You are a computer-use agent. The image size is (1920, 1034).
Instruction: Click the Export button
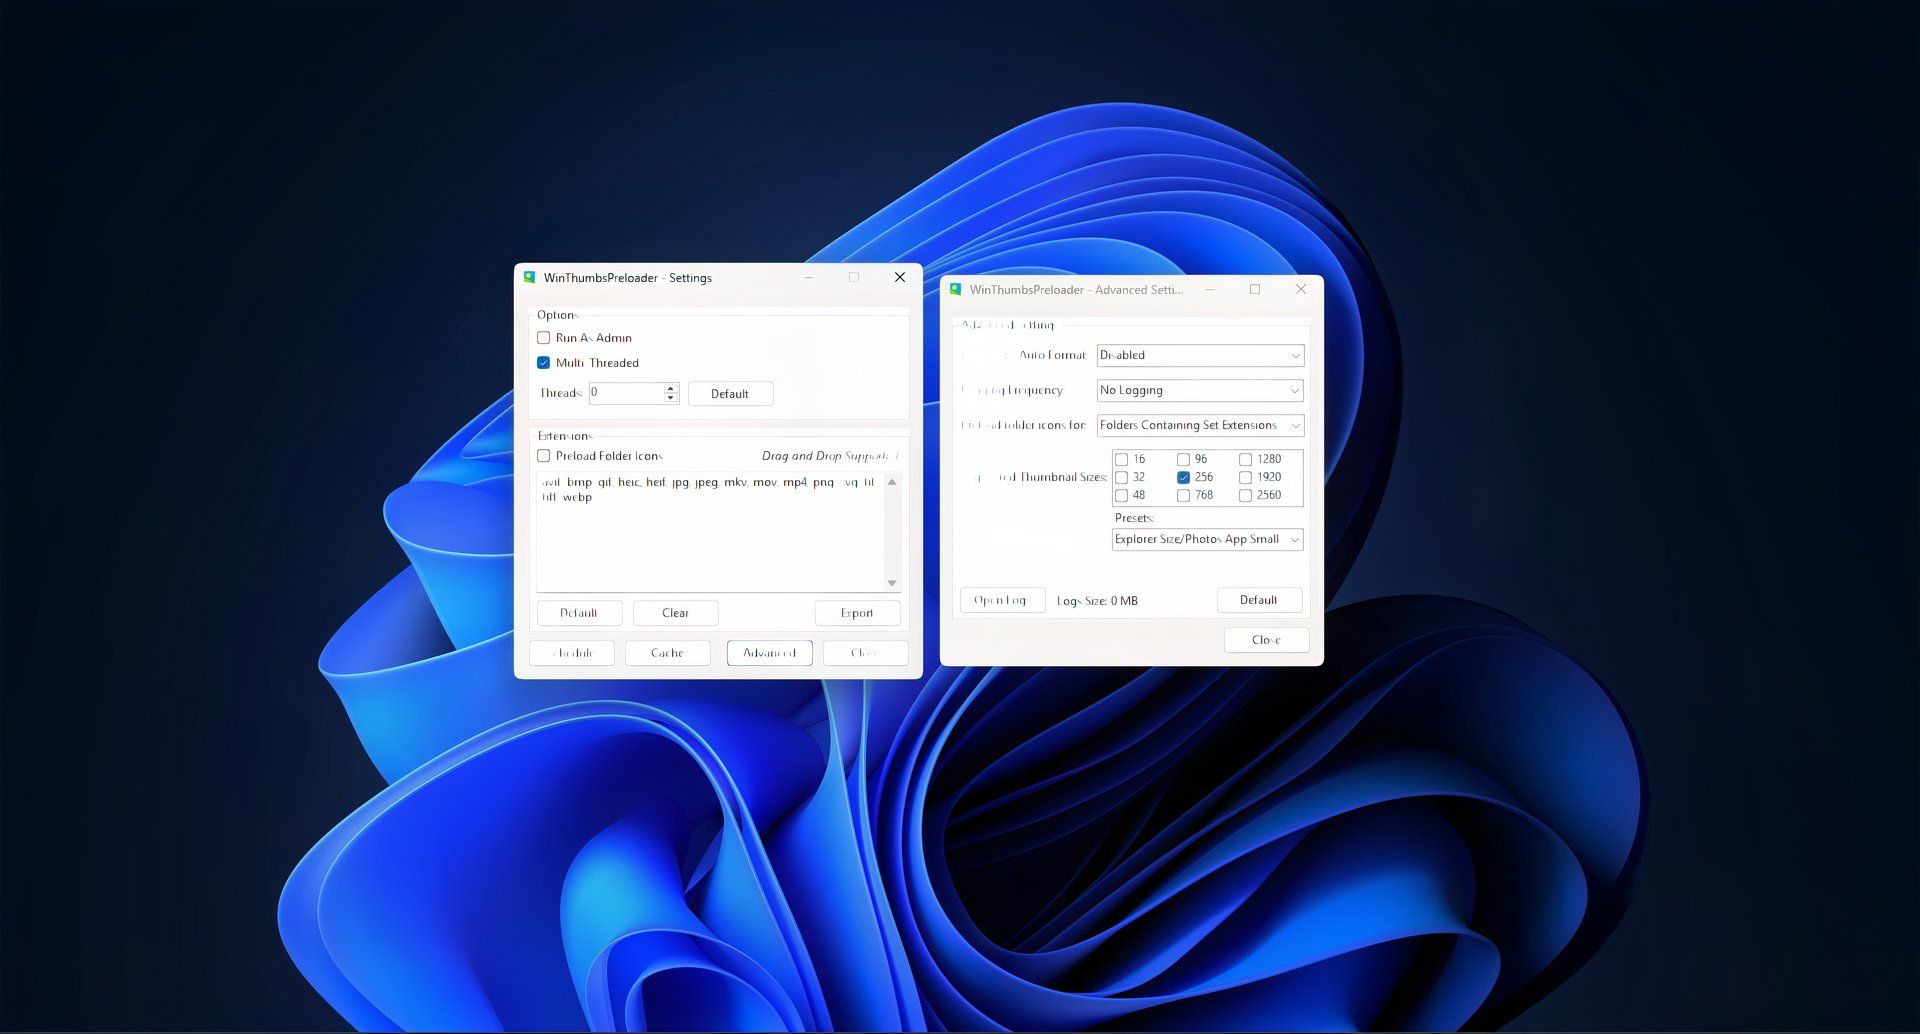[857, 613]
